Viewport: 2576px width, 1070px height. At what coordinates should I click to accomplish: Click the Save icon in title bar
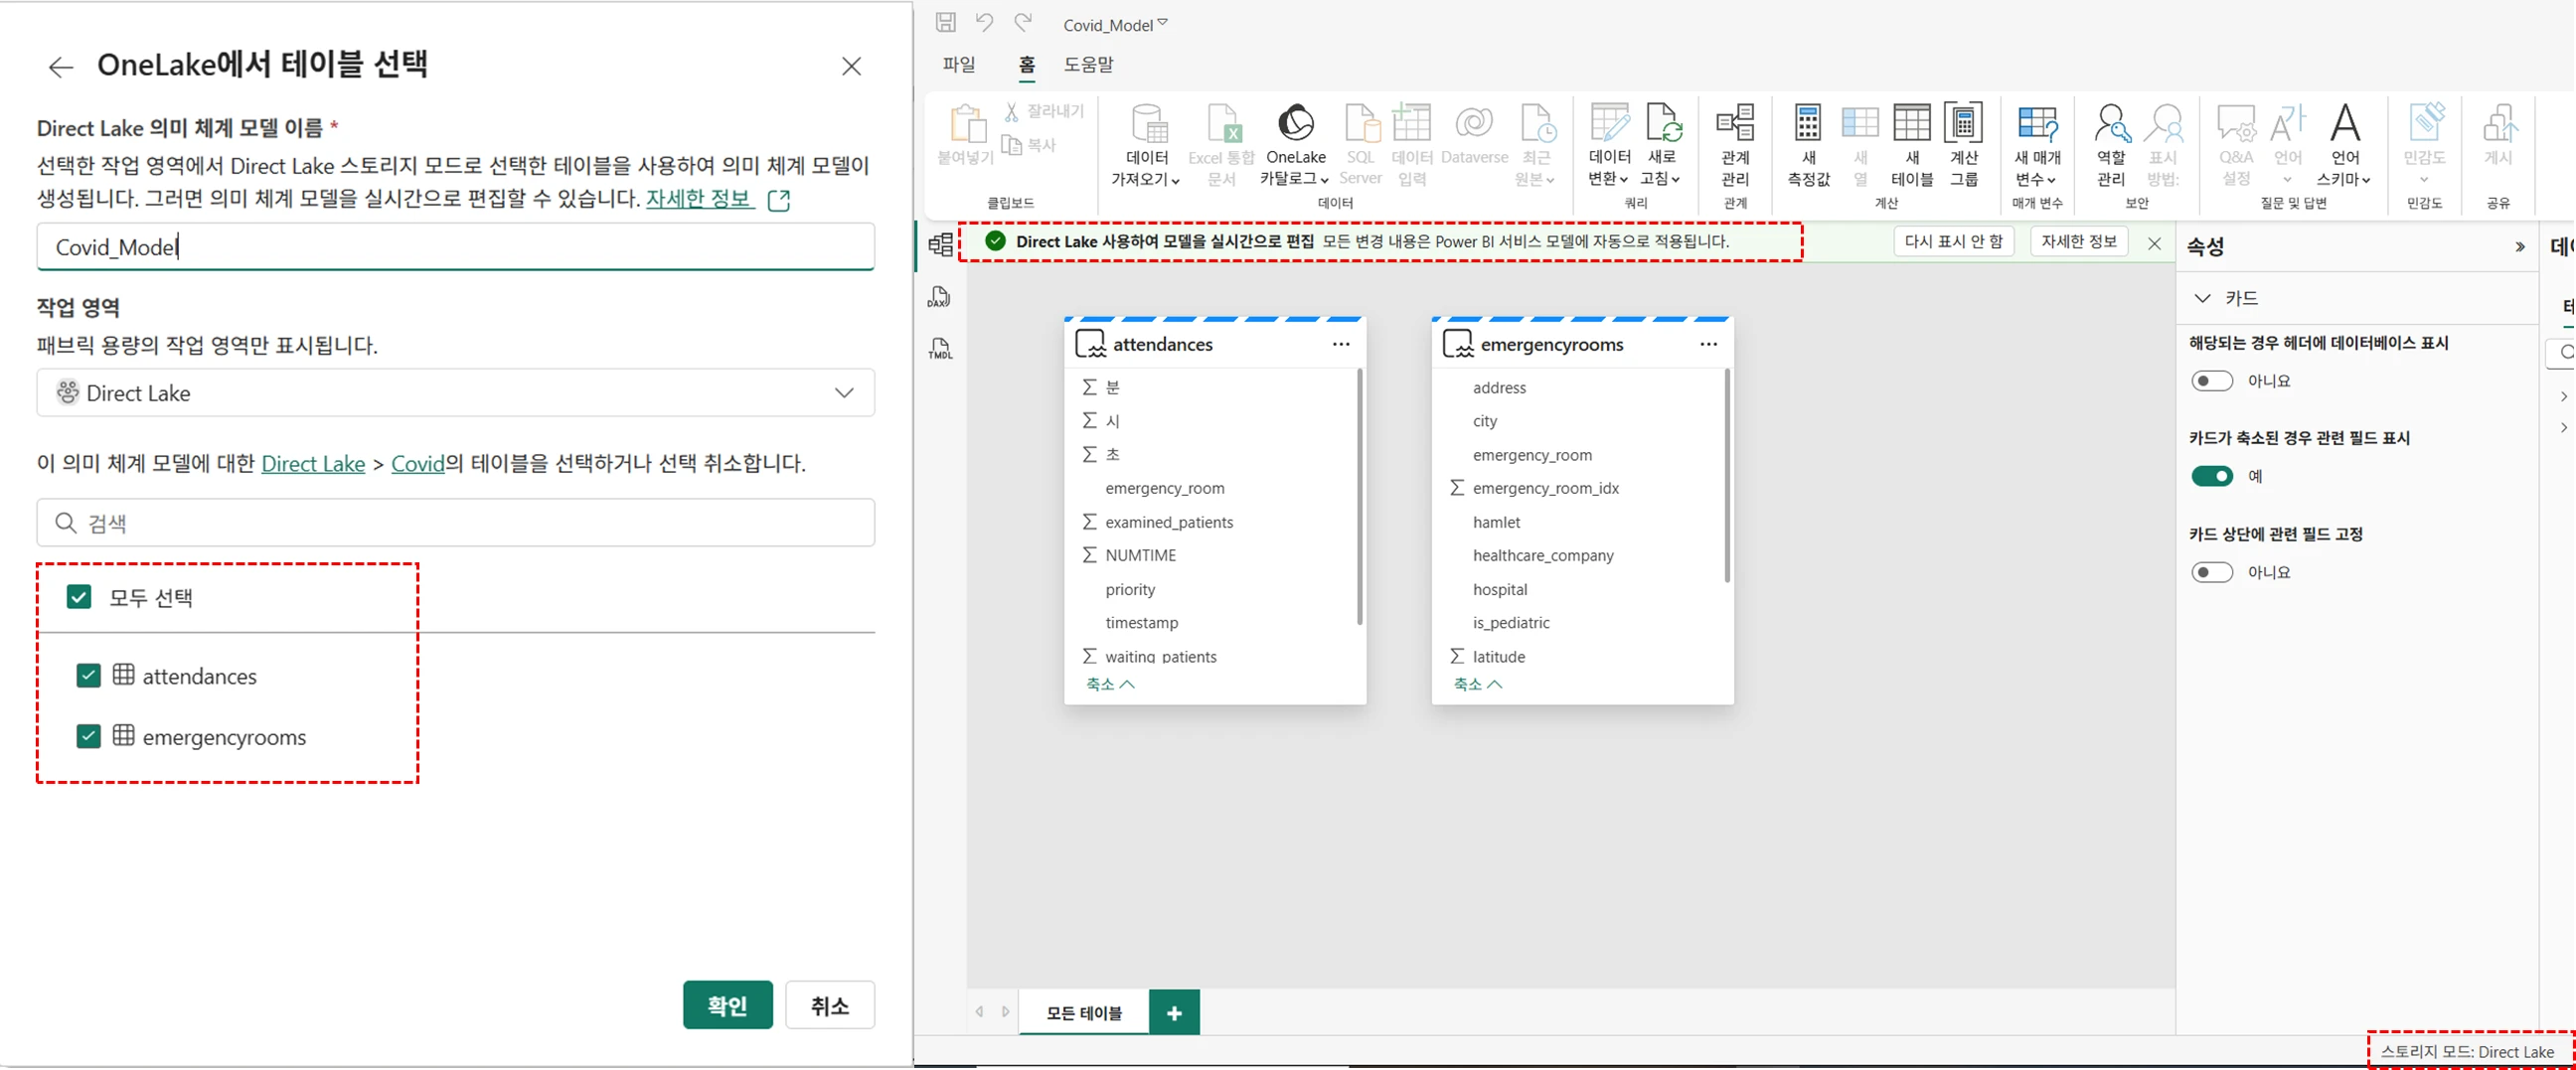click(945, 22)
